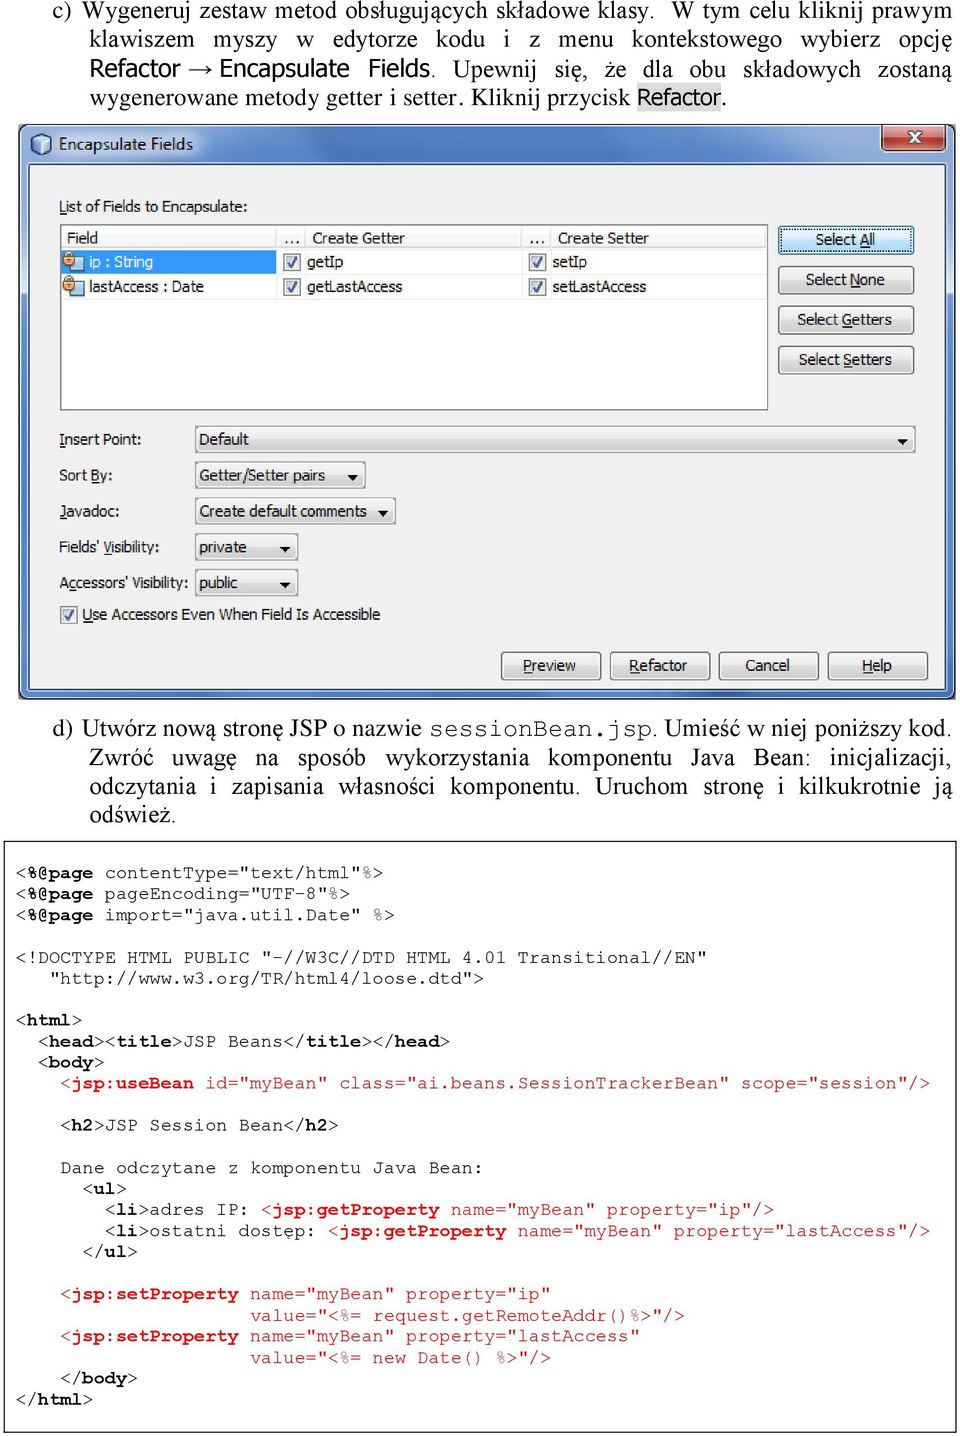Click the Create Setter column header
Viewport: 960px width, 1436px height.
point(658,238)
